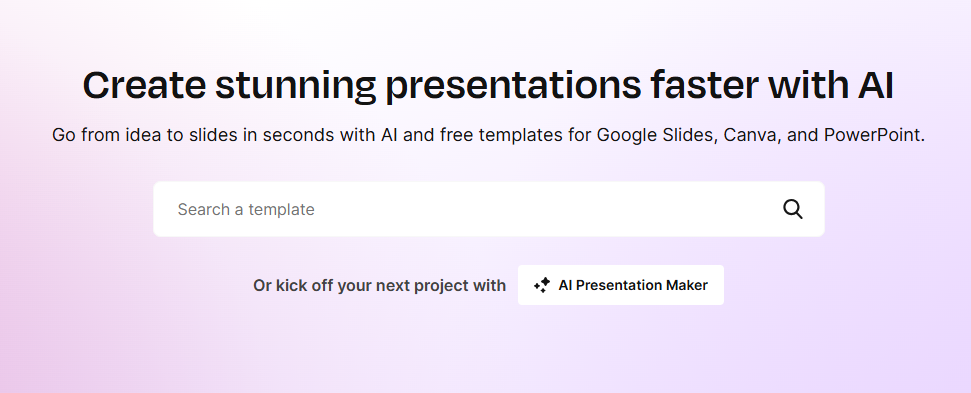971x393 pixels.
Task: Click the 'Search a template' placeholder text
Action: coord(246,210)
